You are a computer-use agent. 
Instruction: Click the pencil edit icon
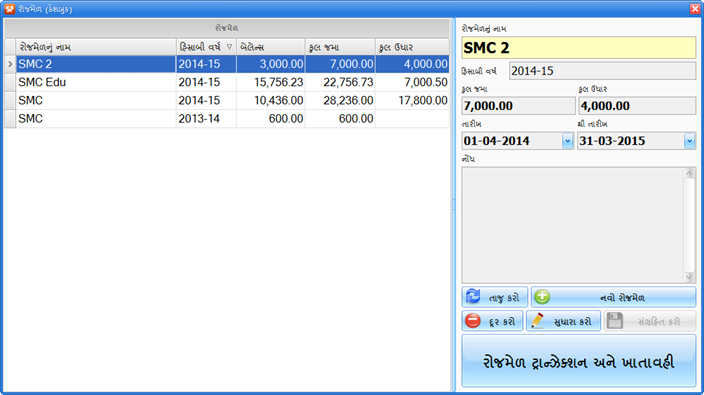(537, 321)
